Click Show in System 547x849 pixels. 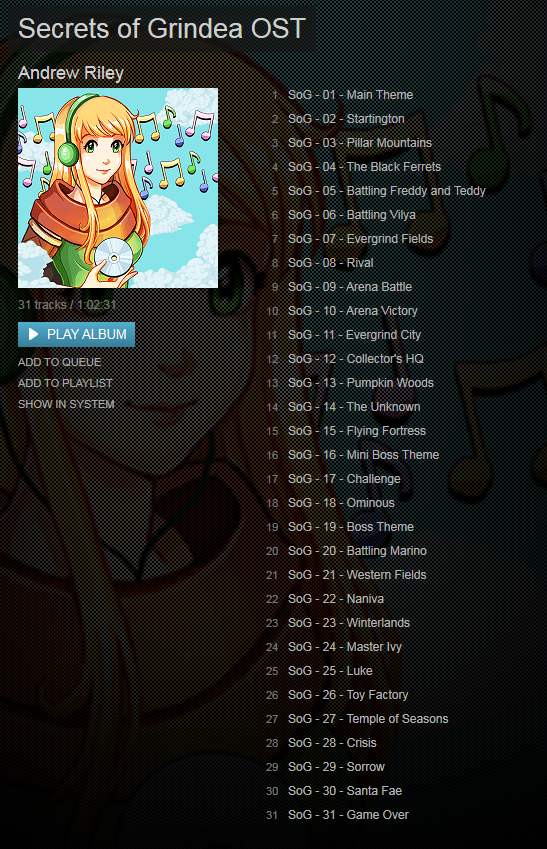66,404
